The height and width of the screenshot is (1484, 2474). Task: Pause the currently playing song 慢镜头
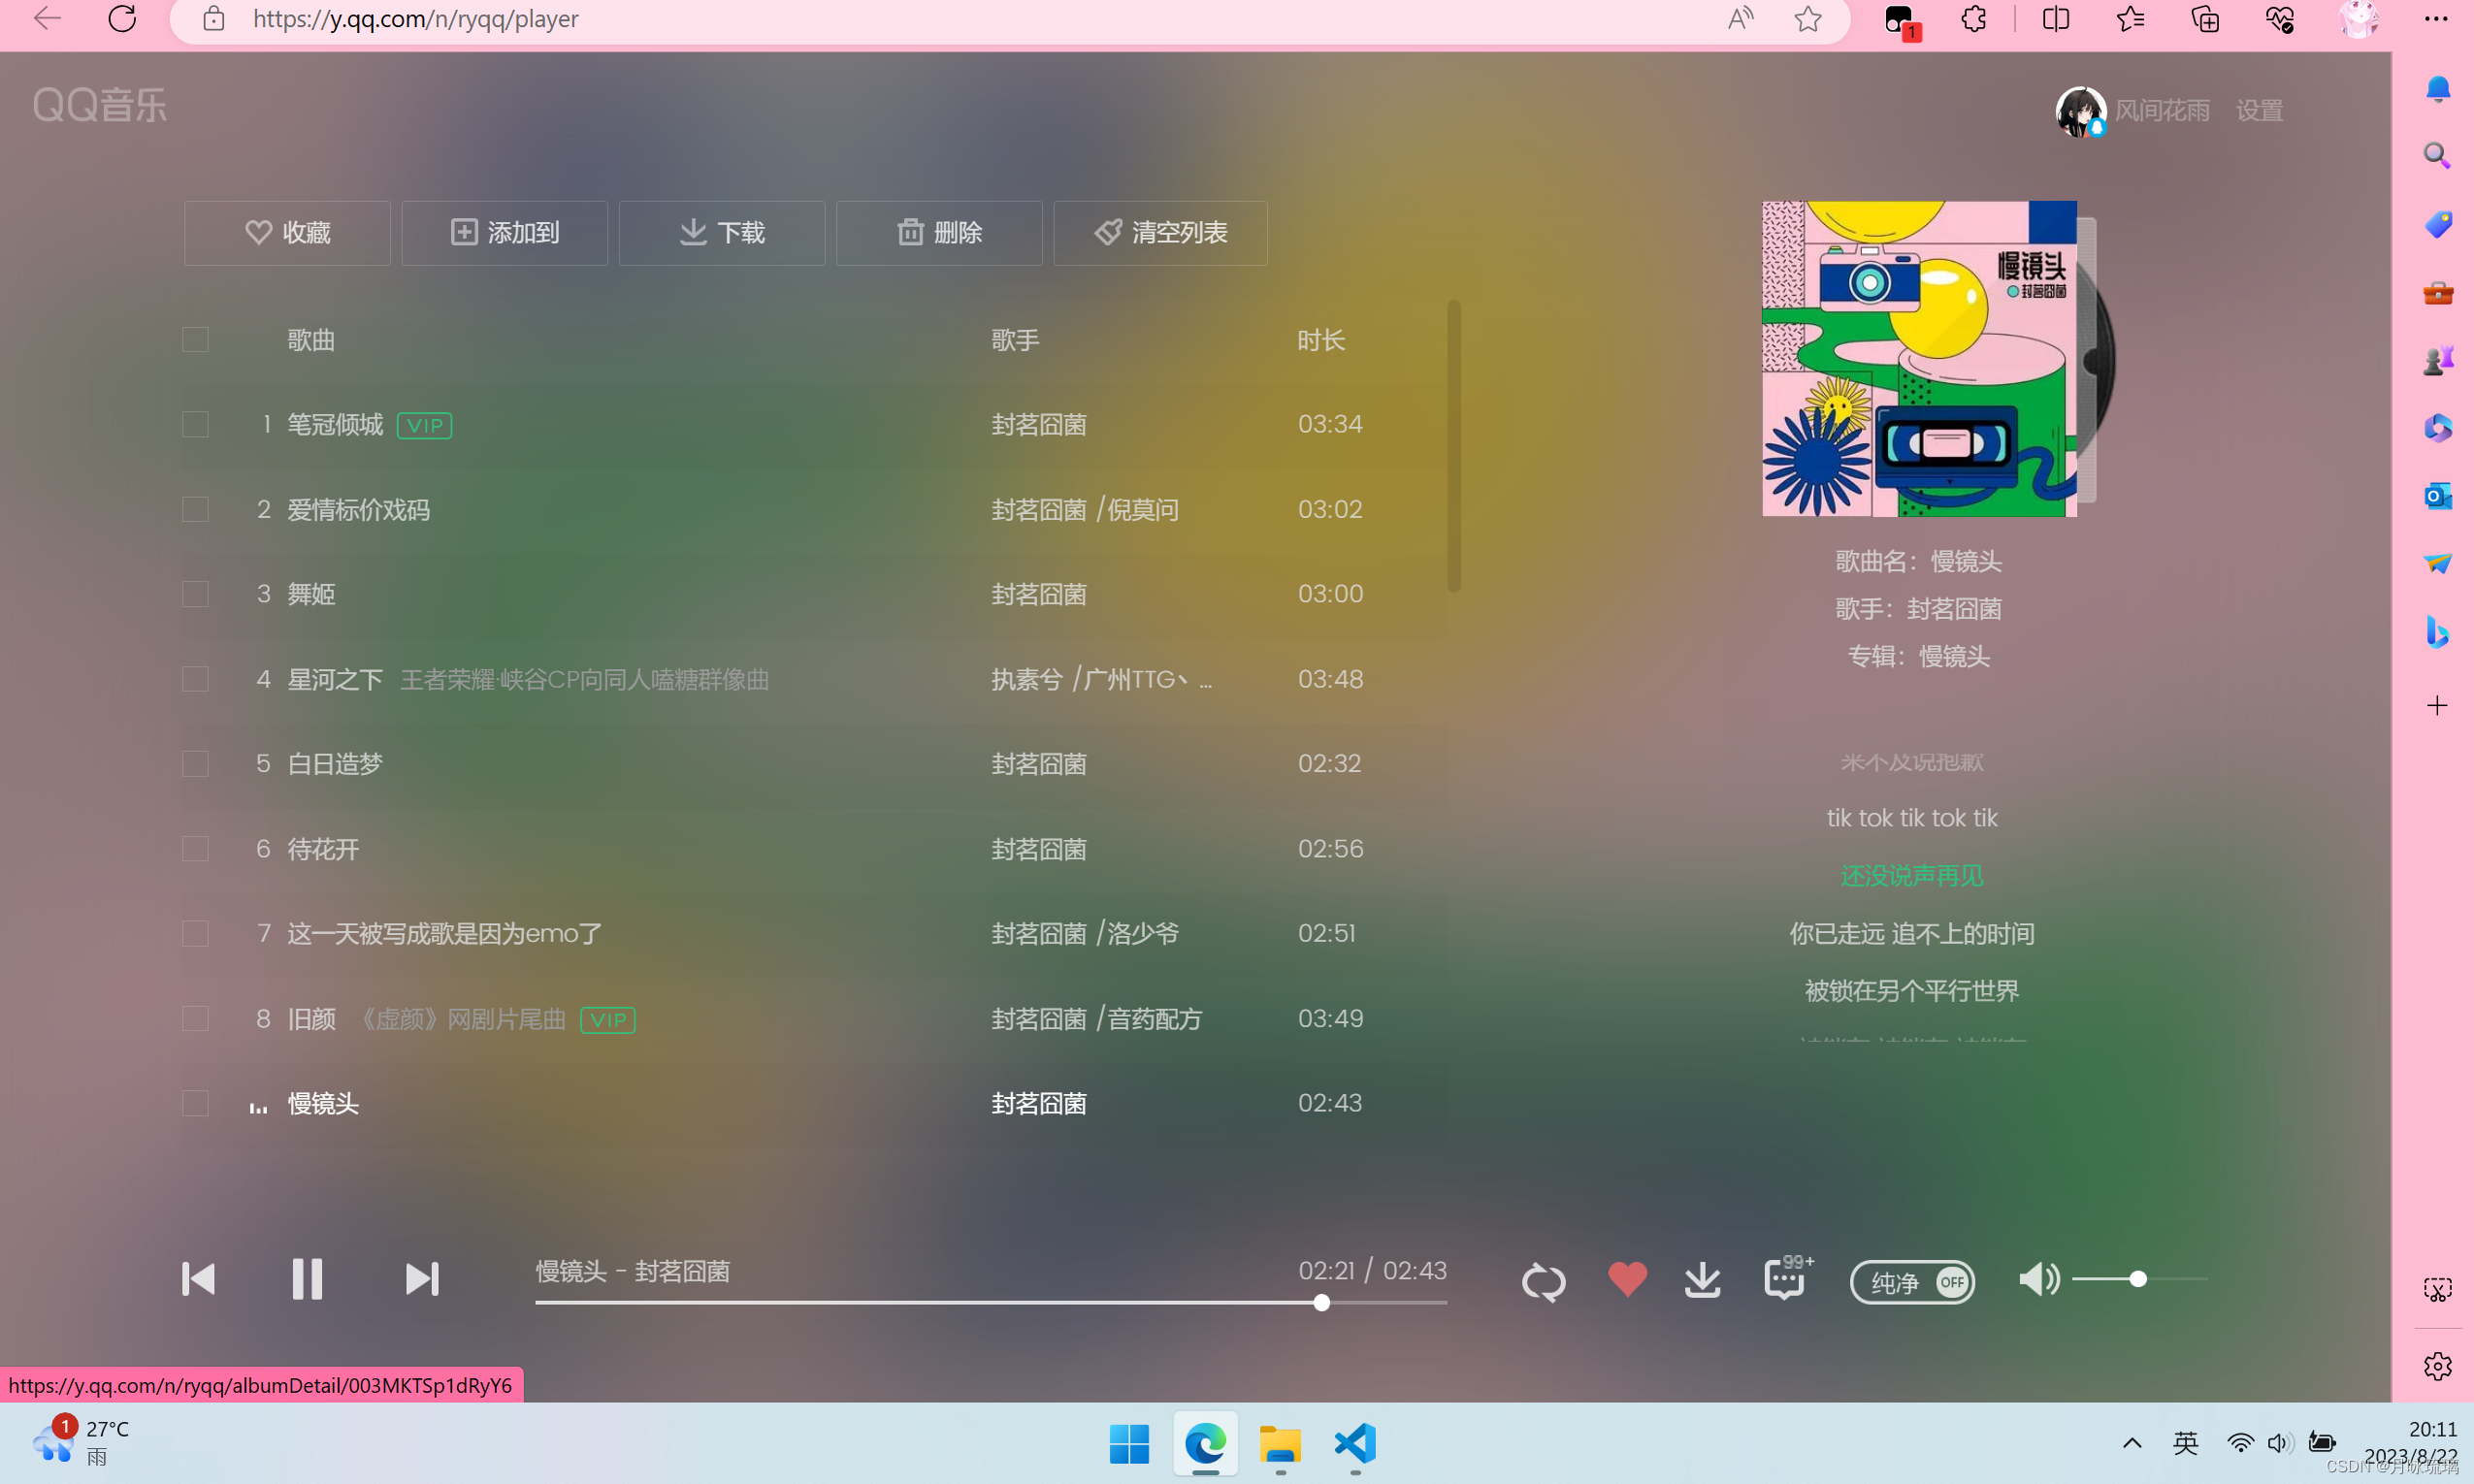307,1279
